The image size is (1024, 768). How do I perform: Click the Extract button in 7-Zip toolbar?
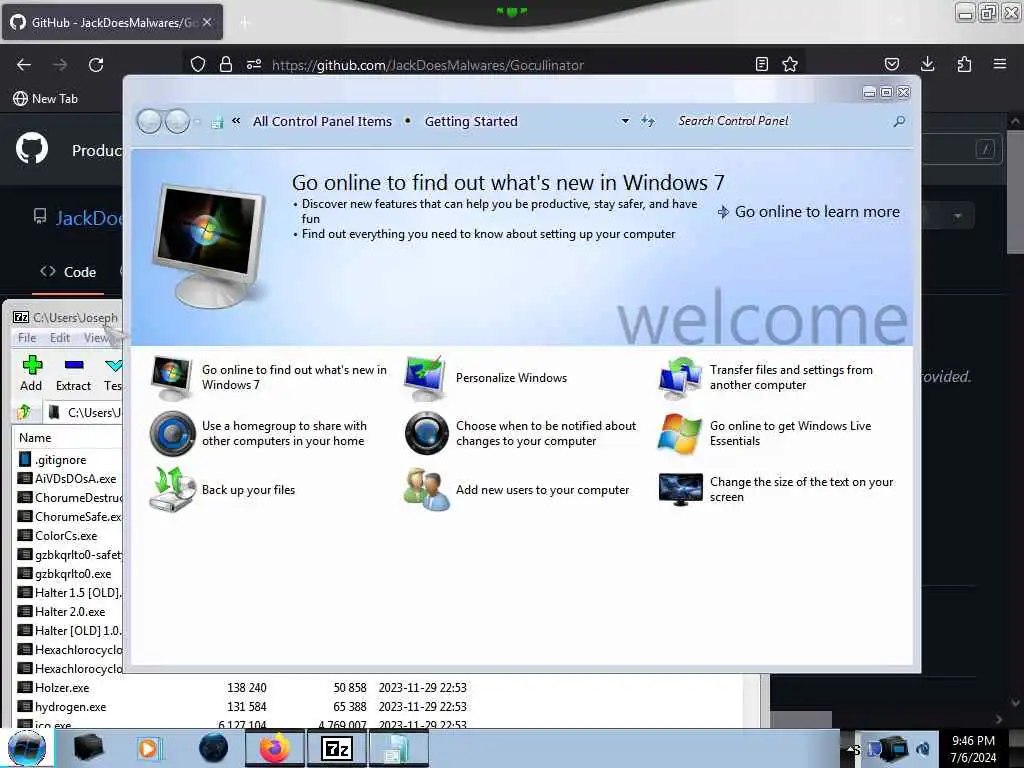[x=73, y=373]
